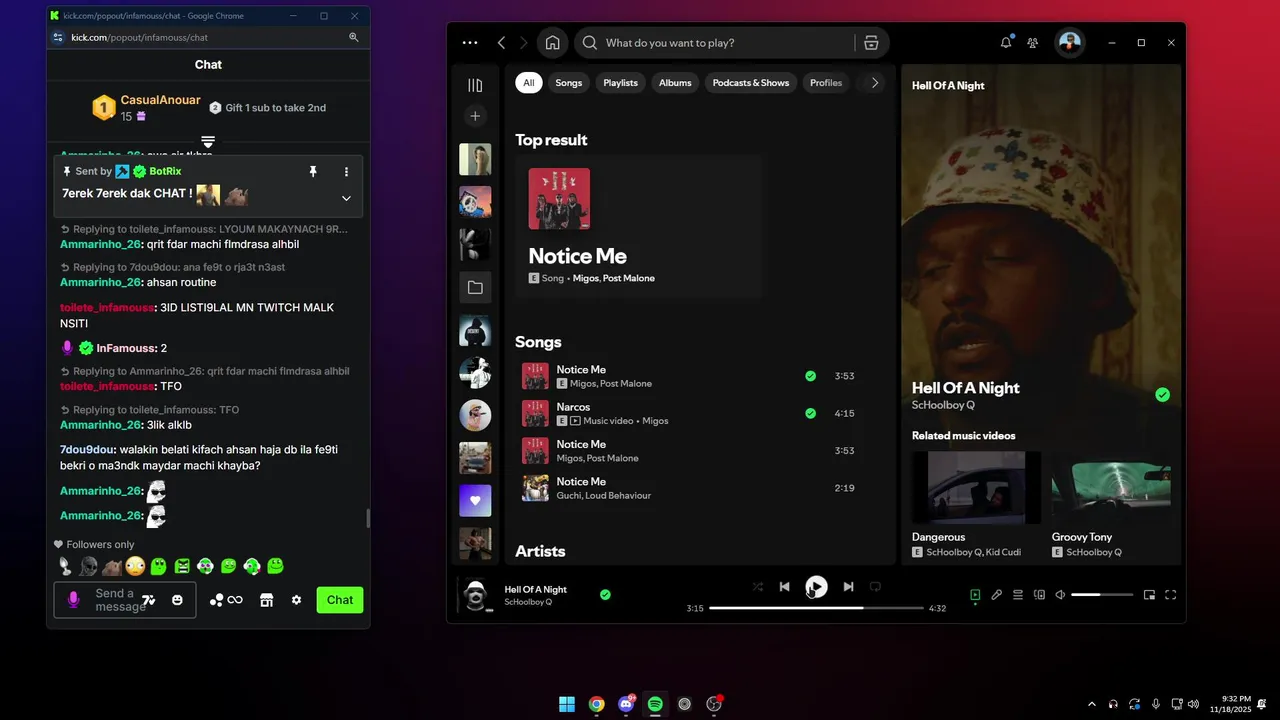The height and width of the screenshot is (720, 1280).
Task: Select the Albums filter chip
Action: pos(675,83)
